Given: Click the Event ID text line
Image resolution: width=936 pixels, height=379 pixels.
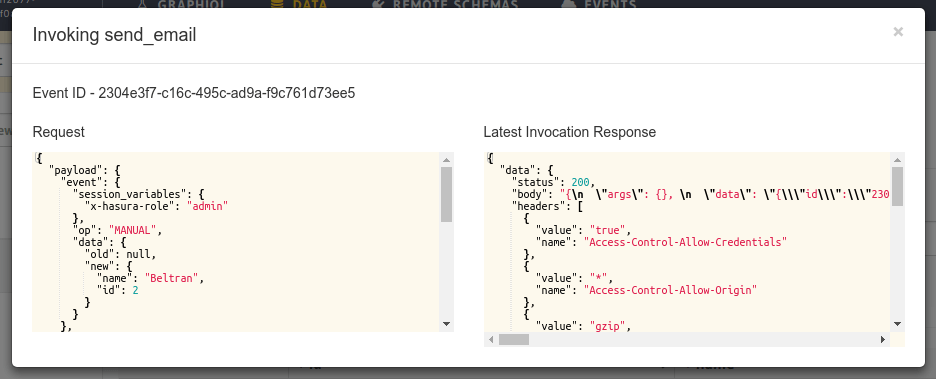Looking at the screenshot, I should point(194,93).
